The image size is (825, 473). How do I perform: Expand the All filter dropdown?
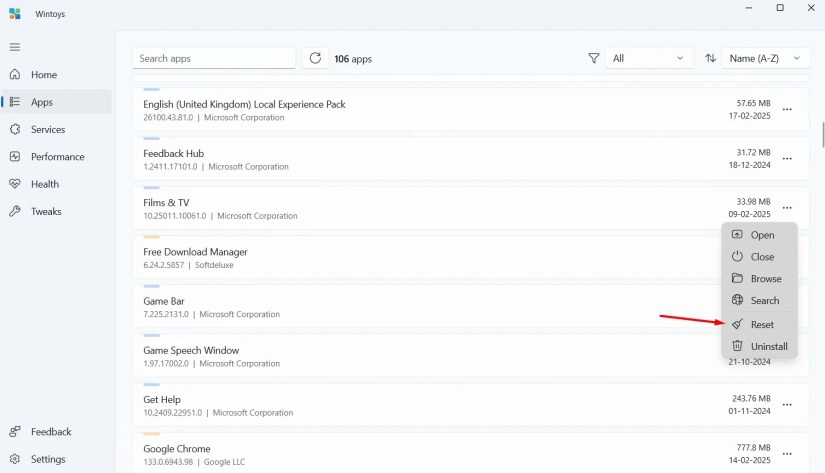(648, 58)
